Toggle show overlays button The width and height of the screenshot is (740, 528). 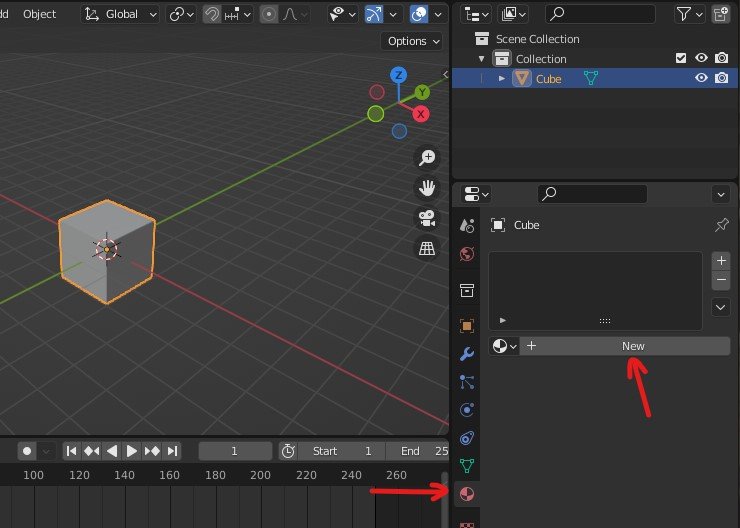419,14
